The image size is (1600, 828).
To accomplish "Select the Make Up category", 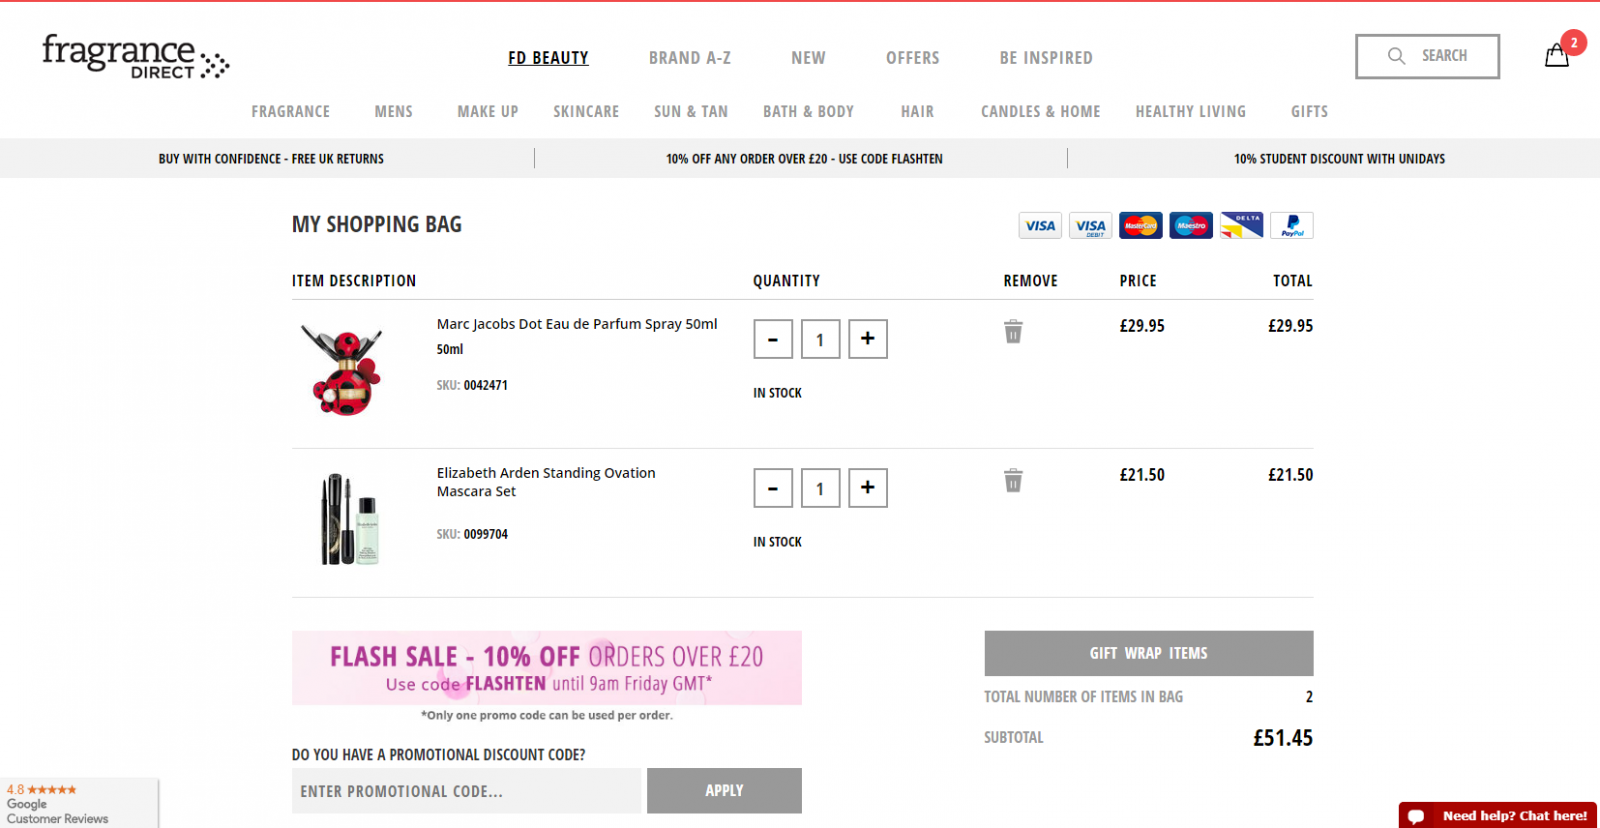I will [x=488, y=111].
